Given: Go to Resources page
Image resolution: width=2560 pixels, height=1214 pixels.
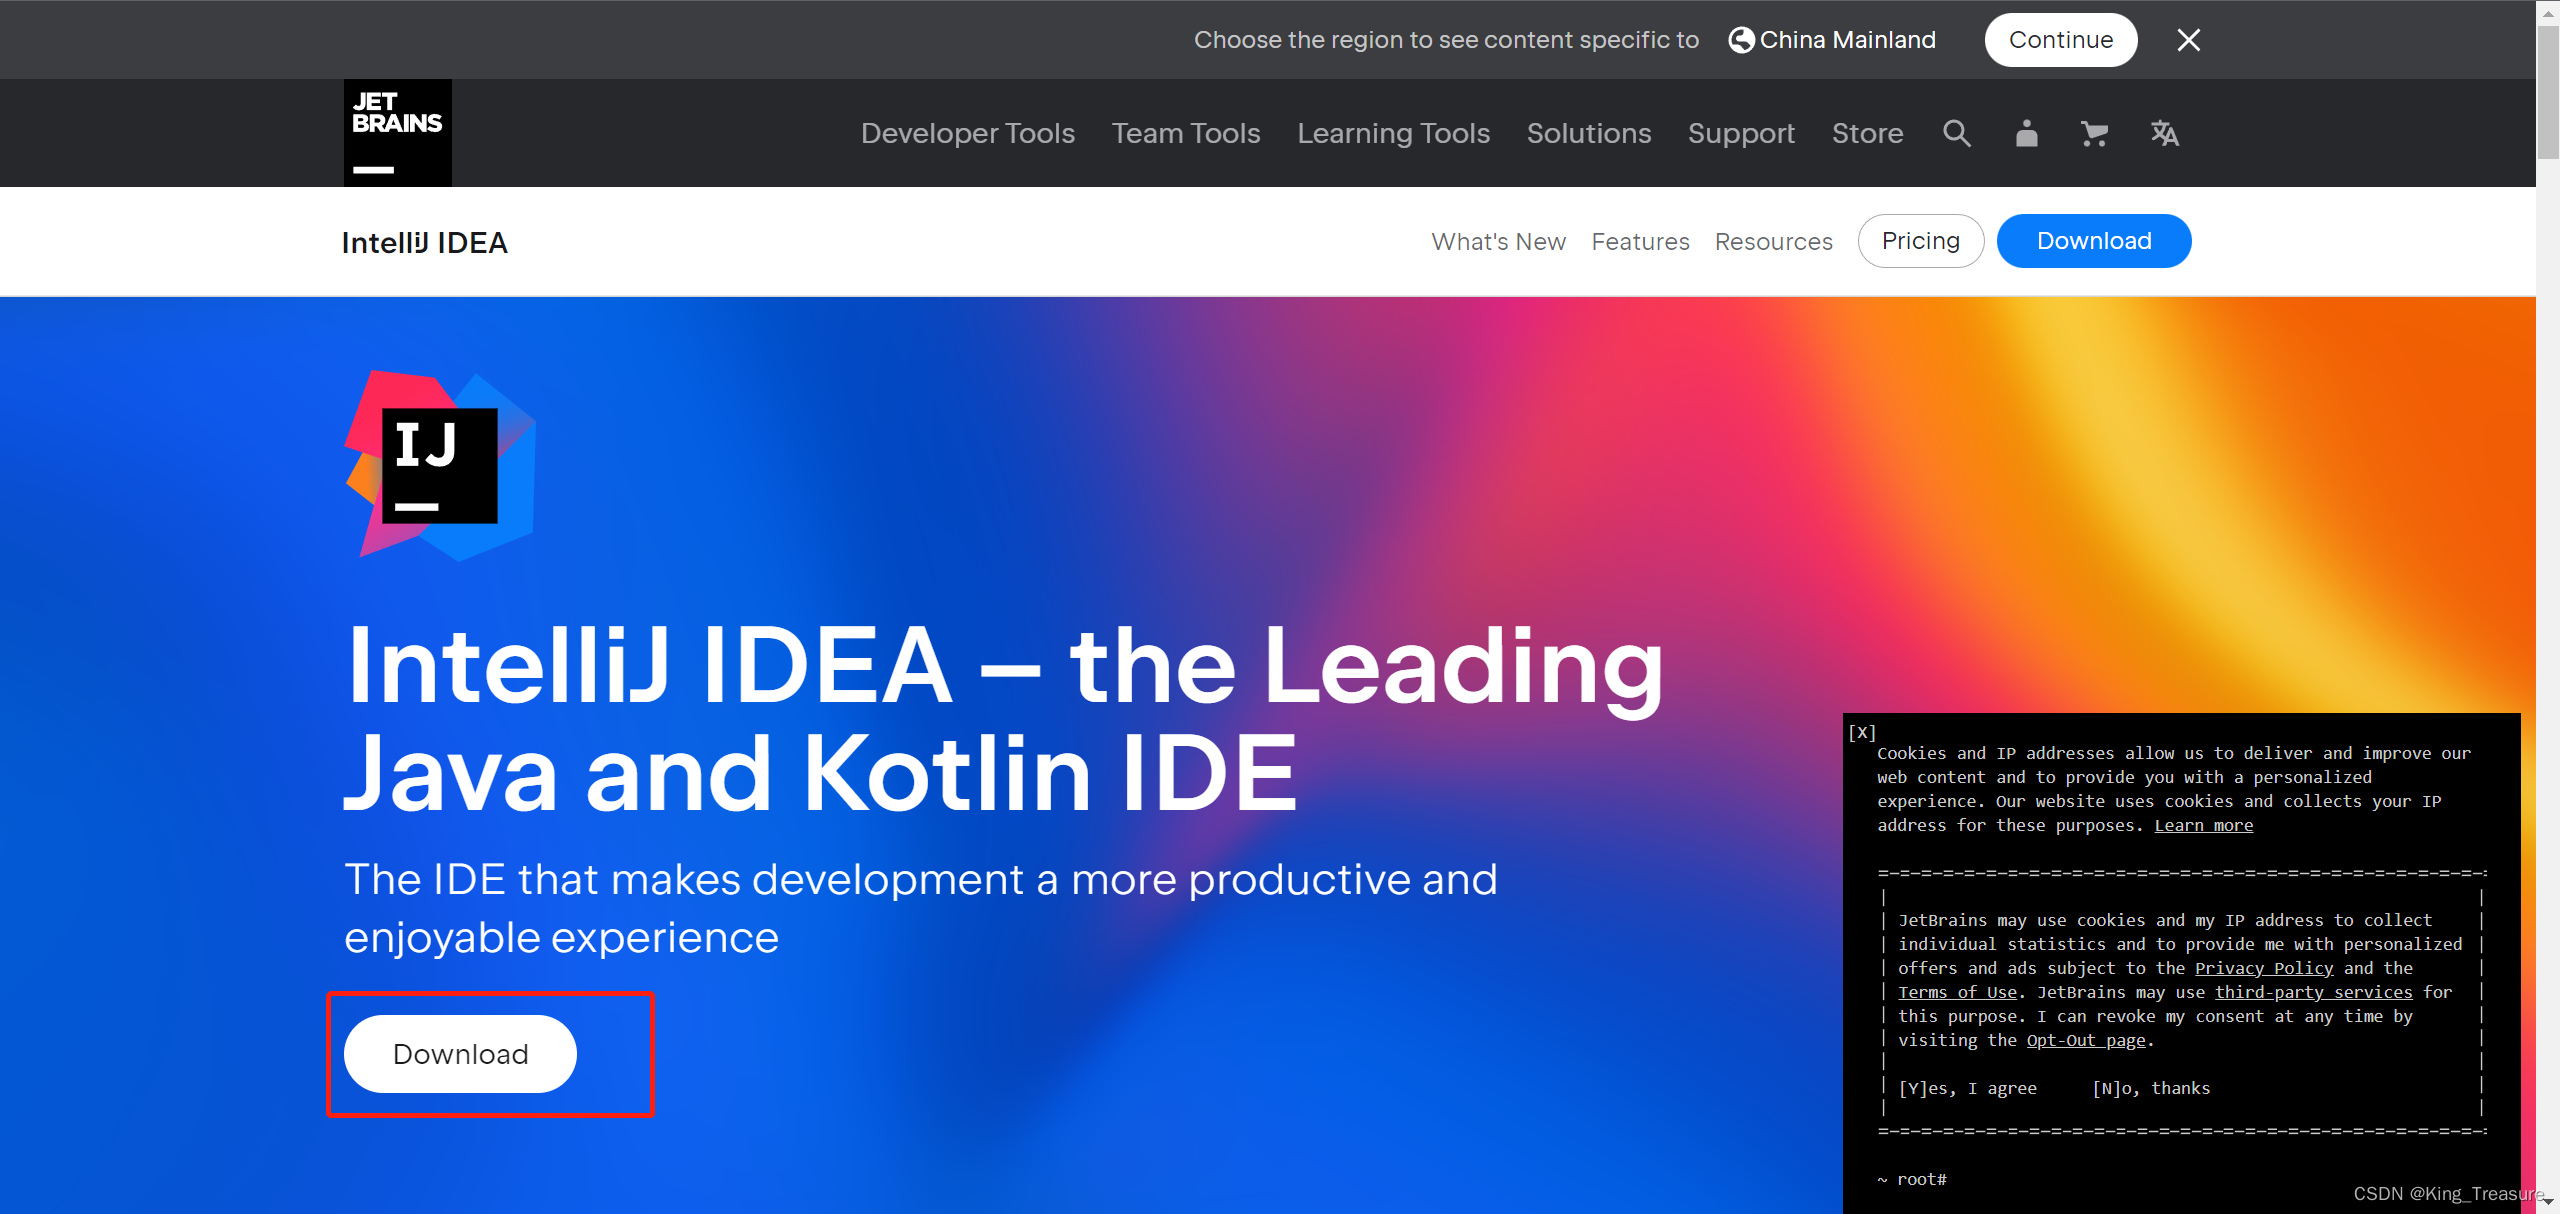Looking at the screenshot, I should (1773, 241).
